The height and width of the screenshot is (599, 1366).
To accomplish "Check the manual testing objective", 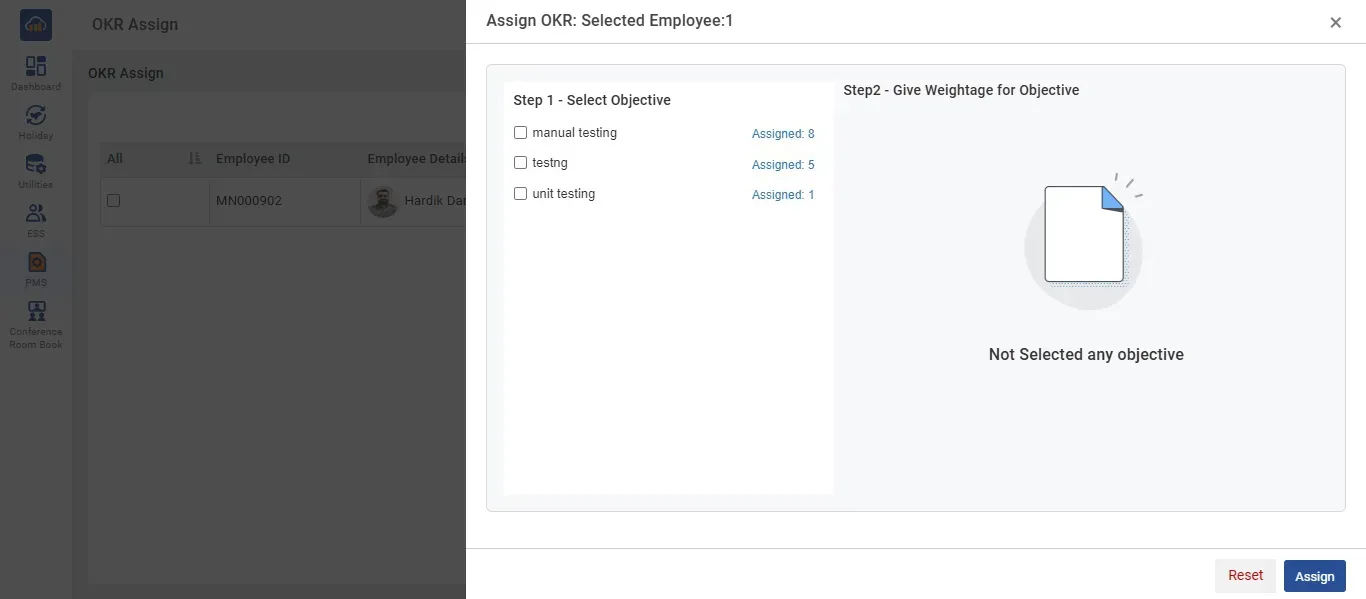I will [x=520, y=132].
